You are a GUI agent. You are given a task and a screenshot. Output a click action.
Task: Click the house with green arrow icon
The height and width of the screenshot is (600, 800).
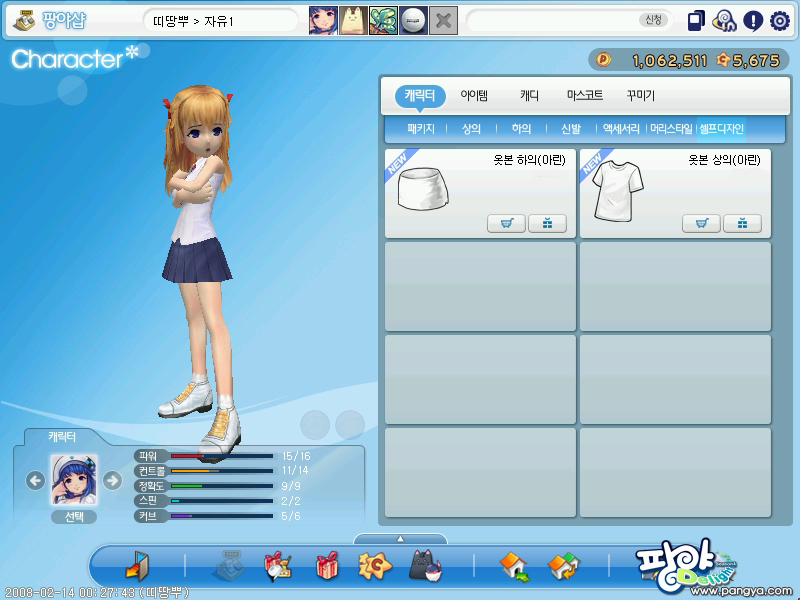(x=515, y=566)
